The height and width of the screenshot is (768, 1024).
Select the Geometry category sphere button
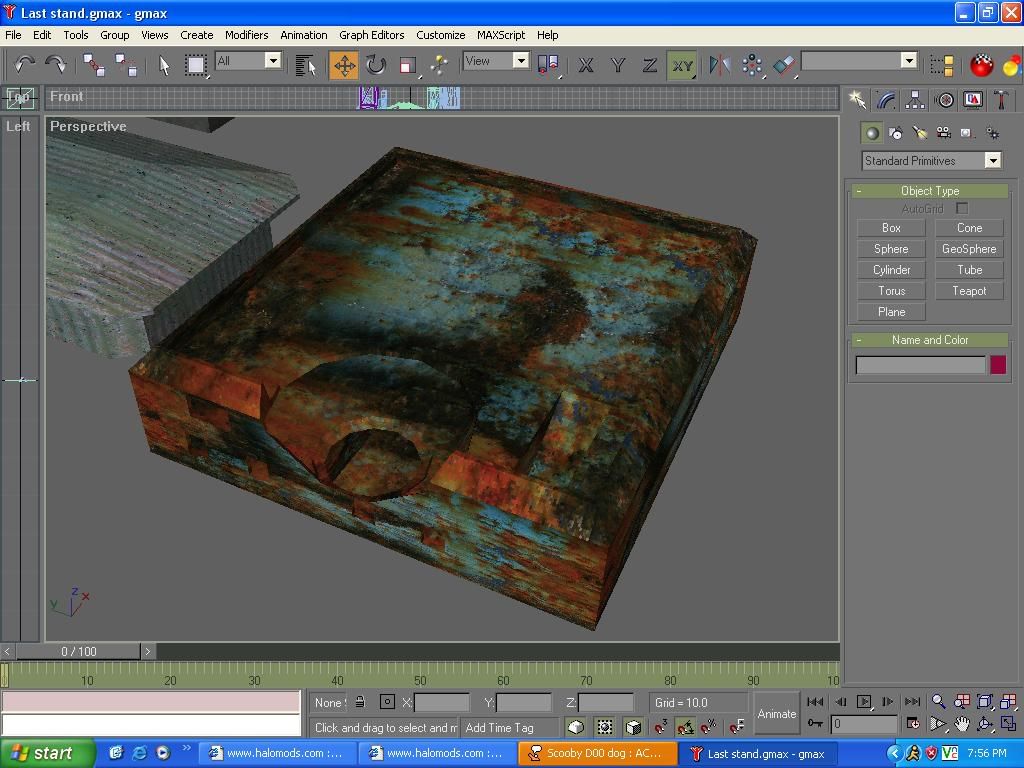872,133
